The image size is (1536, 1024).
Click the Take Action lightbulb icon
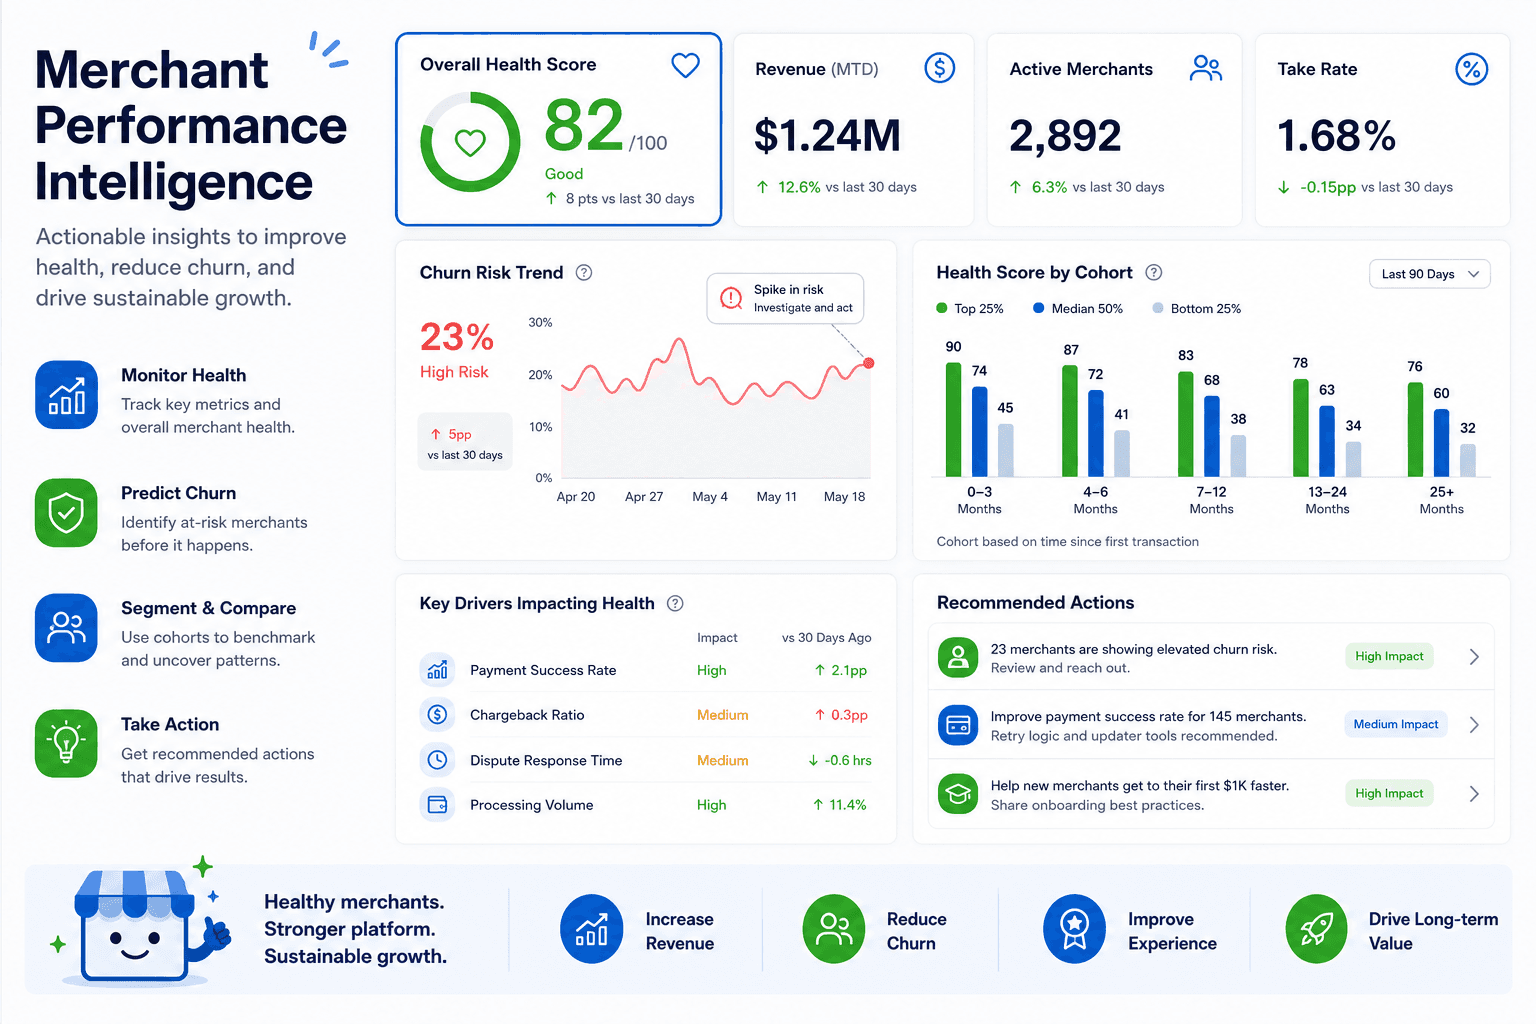coord(66,743)
